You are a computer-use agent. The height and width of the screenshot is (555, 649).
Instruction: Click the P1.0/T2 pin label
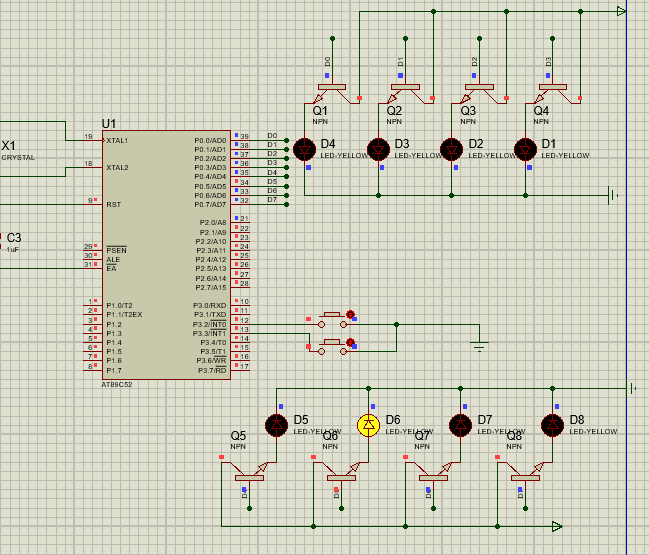point(119,305)
